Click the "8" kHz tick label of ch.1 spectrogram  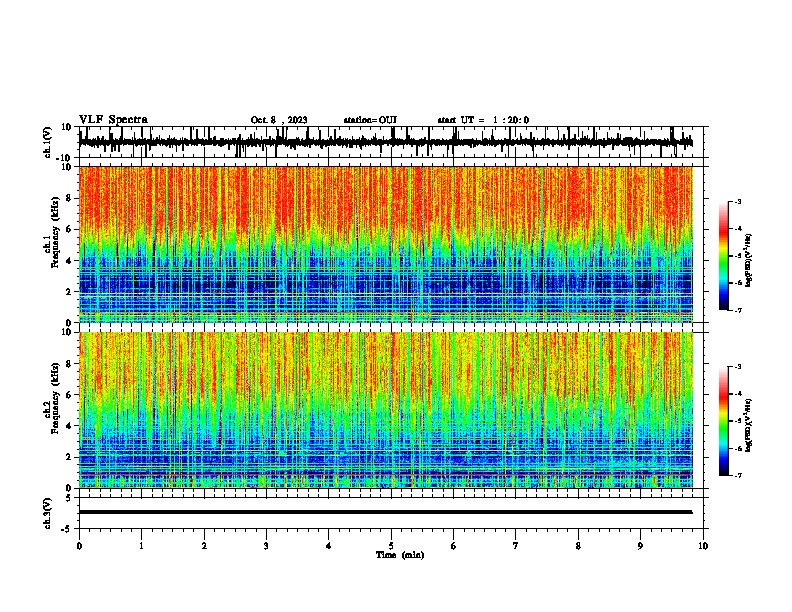(69, 198)
